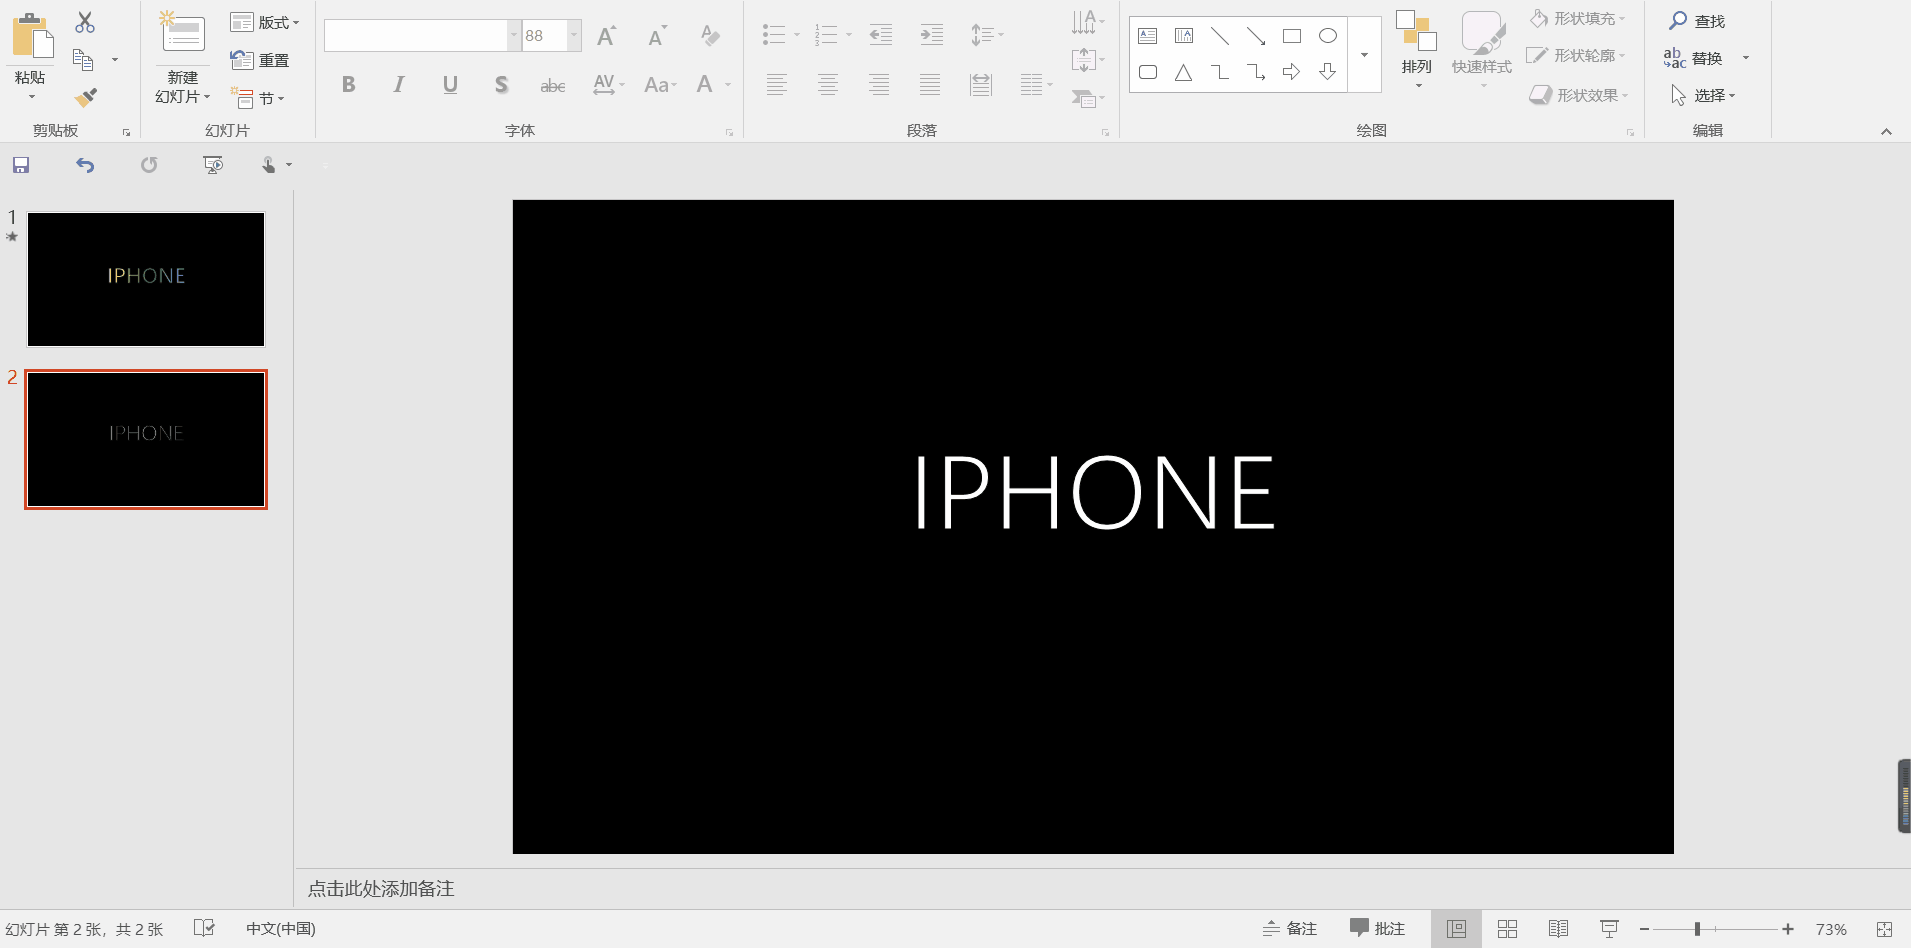Click the Decrease Indent icon

880,36
